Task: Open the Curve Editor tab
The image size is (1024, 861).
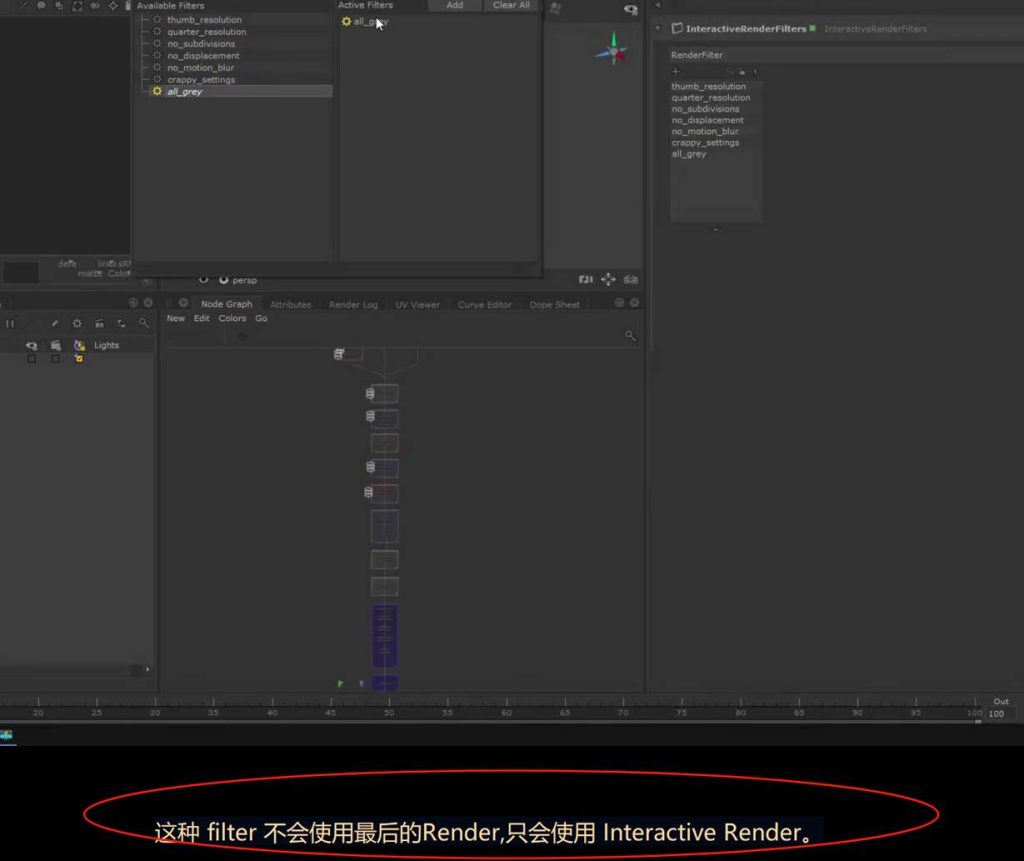Action: click(x=484, y=304)
